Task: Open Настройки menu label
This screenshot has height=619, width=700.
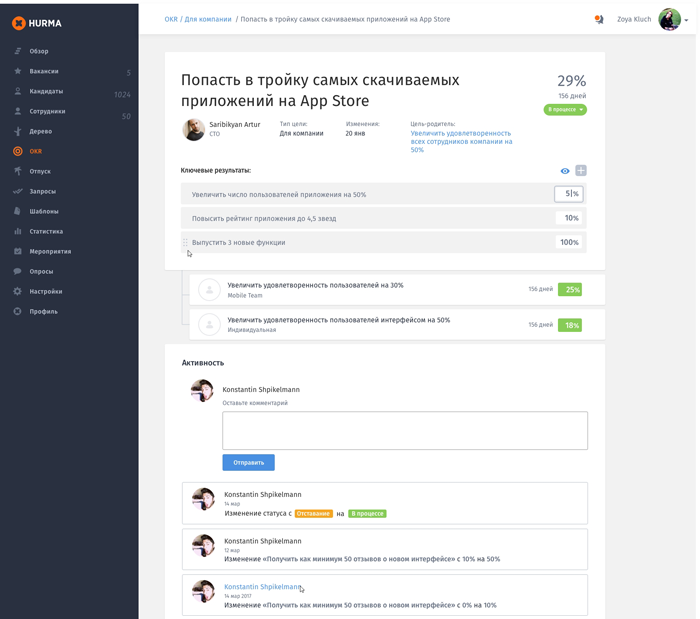Action: pos(46,292)
